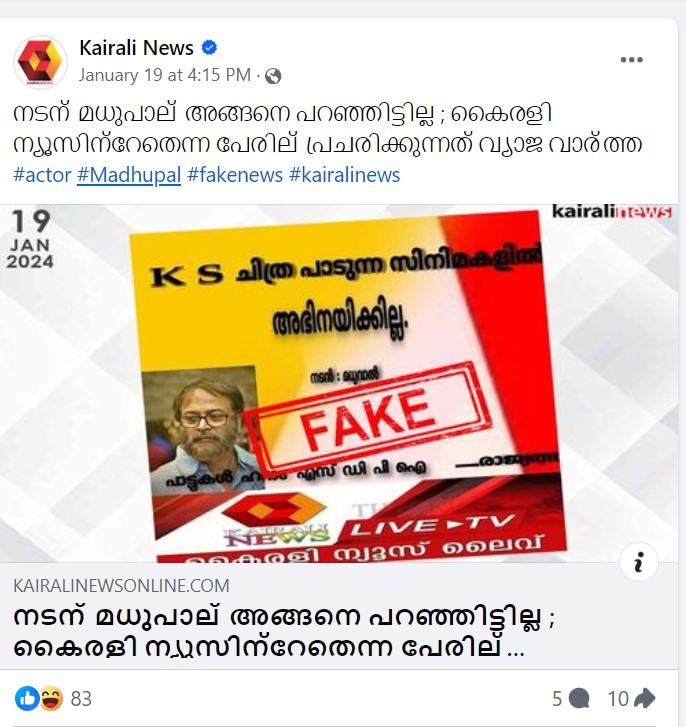Open the Malayalam article headline link
The width and height of the screenshot is (686, 727).
click(284, 631)
